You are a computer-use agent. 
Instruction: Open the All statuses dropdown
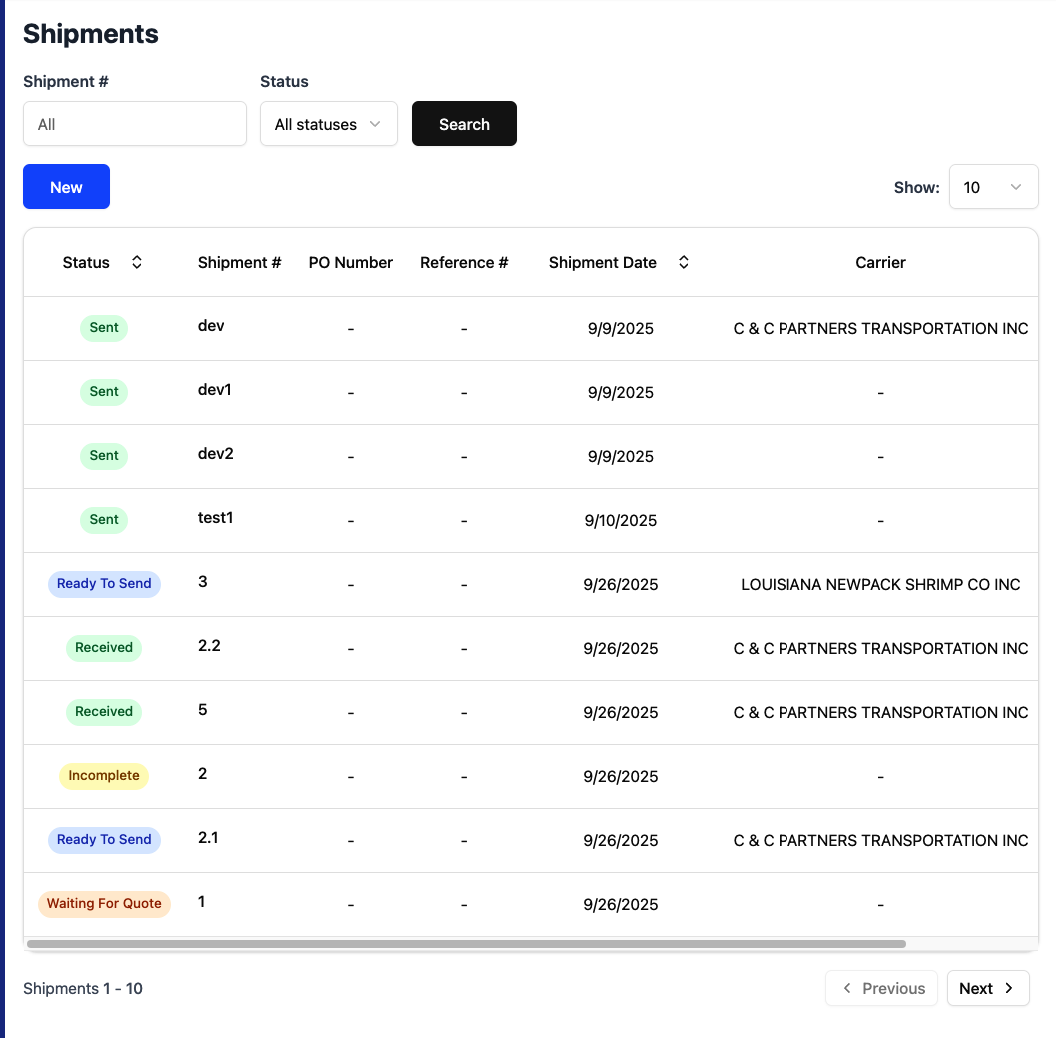(x=329, y=124)
